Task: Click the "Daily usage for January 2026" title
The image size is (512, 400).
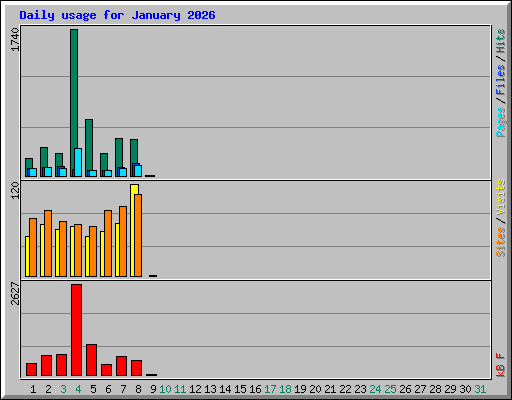Action: point(117,15)
